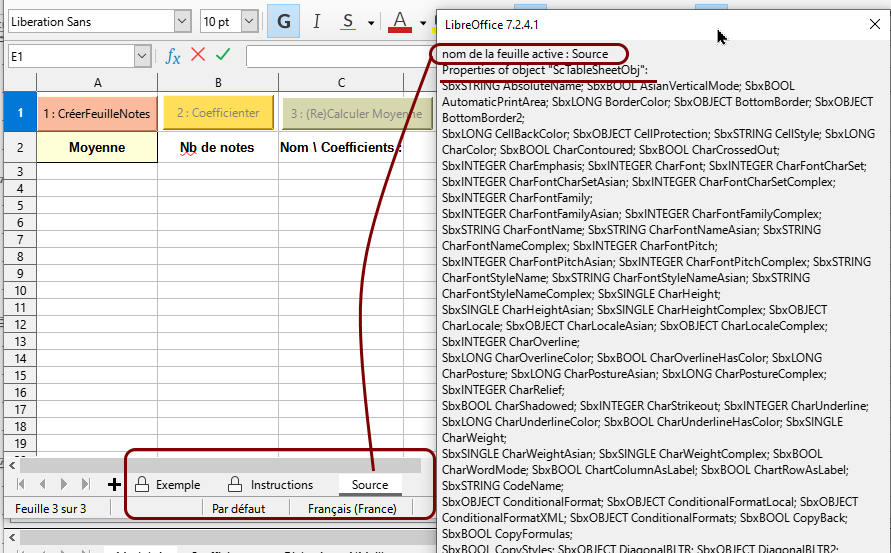Add a new sheet with plus icon
The width and height of the screenshot is (891, 553).
click(114, 485)
